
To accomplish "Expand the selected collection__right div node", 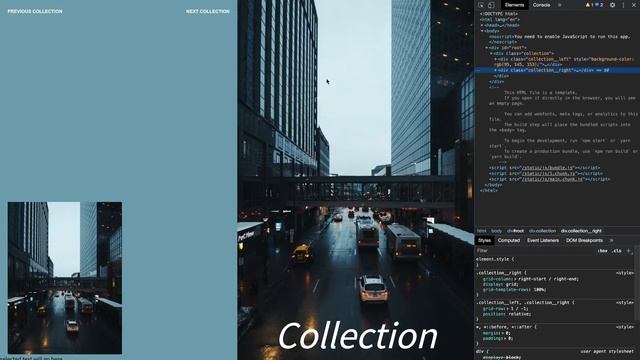I will point(496,70).
